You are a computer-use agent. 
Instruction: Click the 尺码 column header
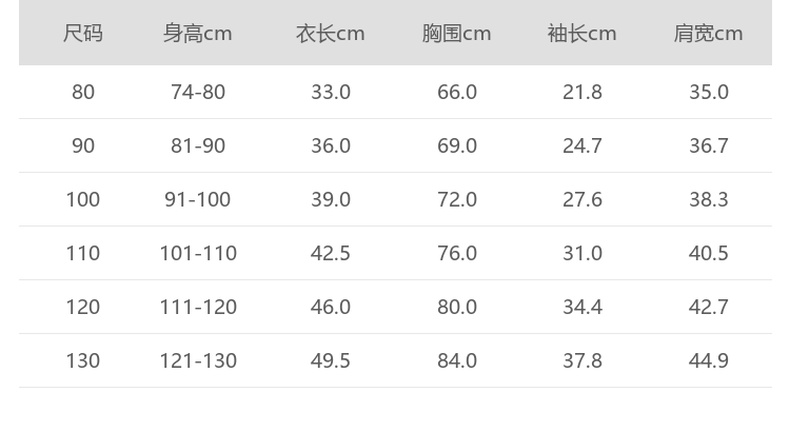(x=83, y=34)
